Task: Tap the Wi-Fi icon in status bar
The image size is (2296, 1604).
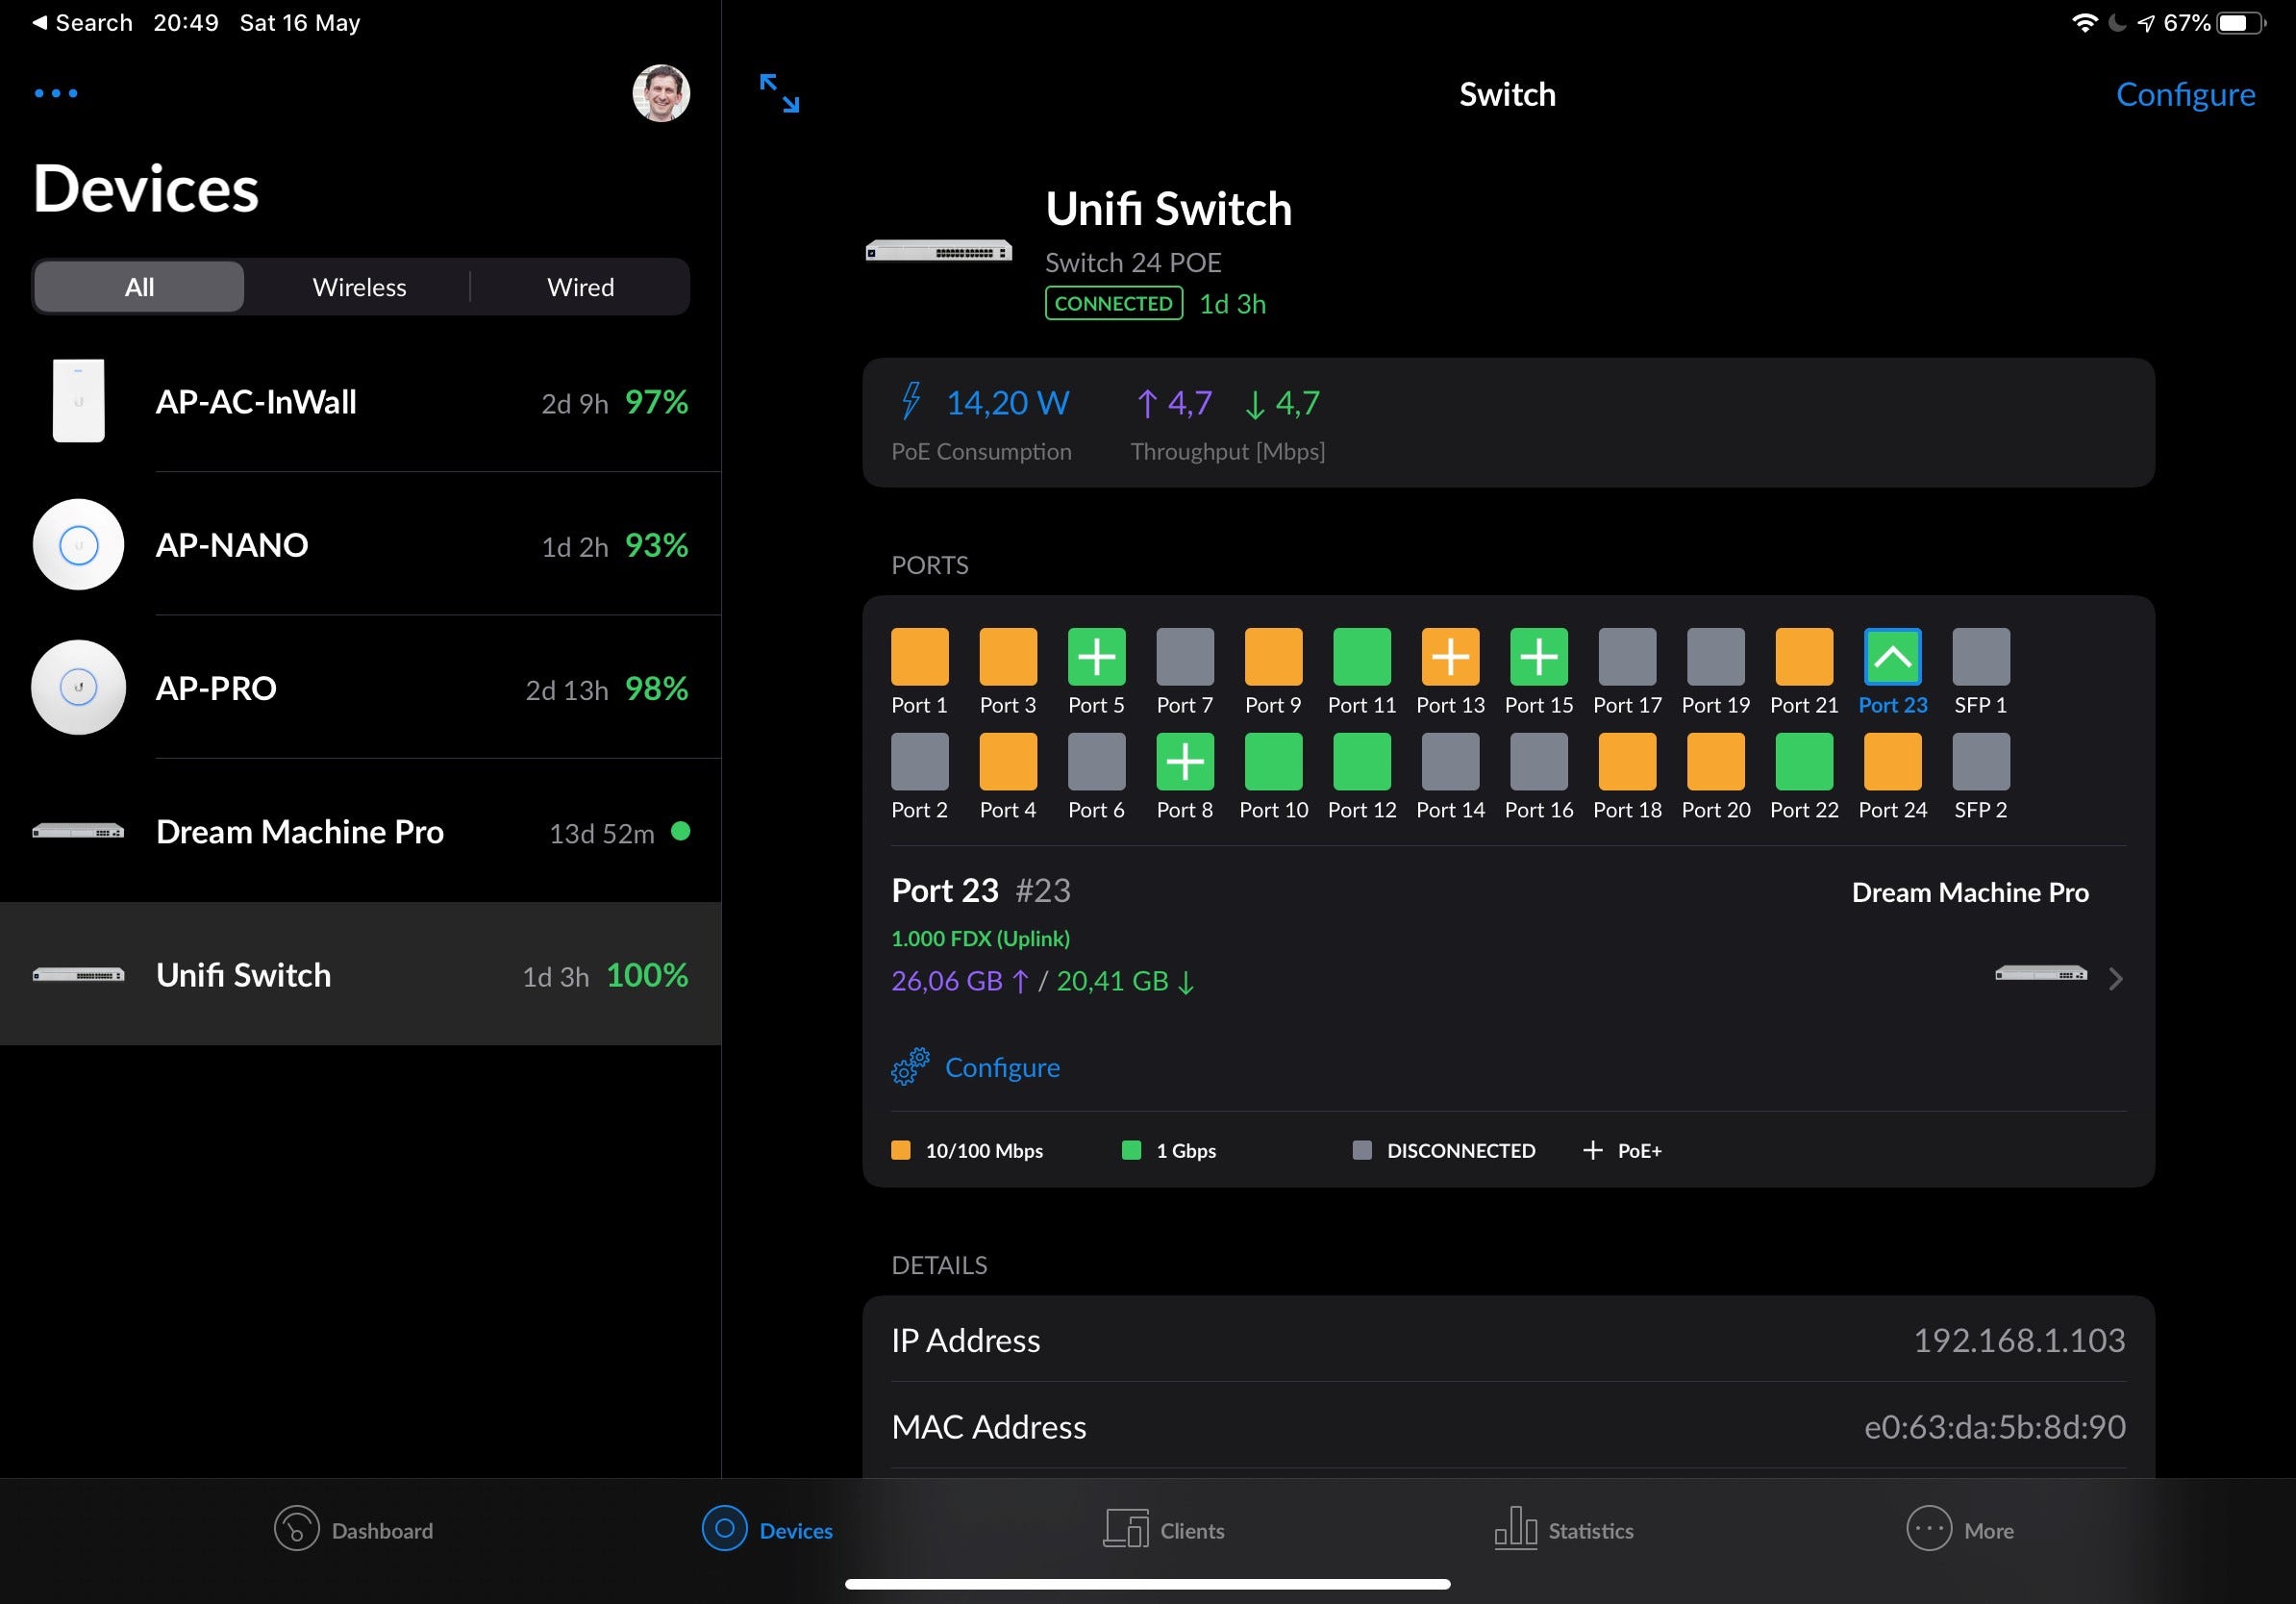Action: 2084,22
